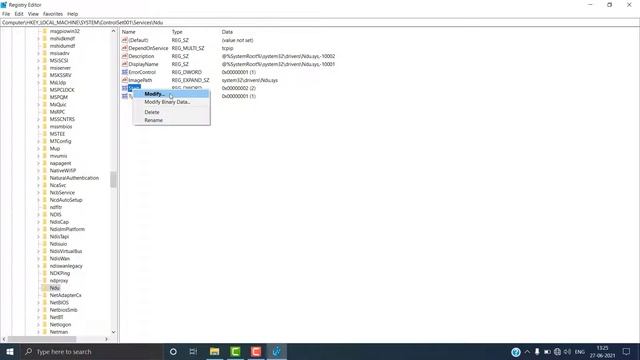640x360 pixels.
Task: Click folder icon of the Ndu key
Action: click(45, 288)
